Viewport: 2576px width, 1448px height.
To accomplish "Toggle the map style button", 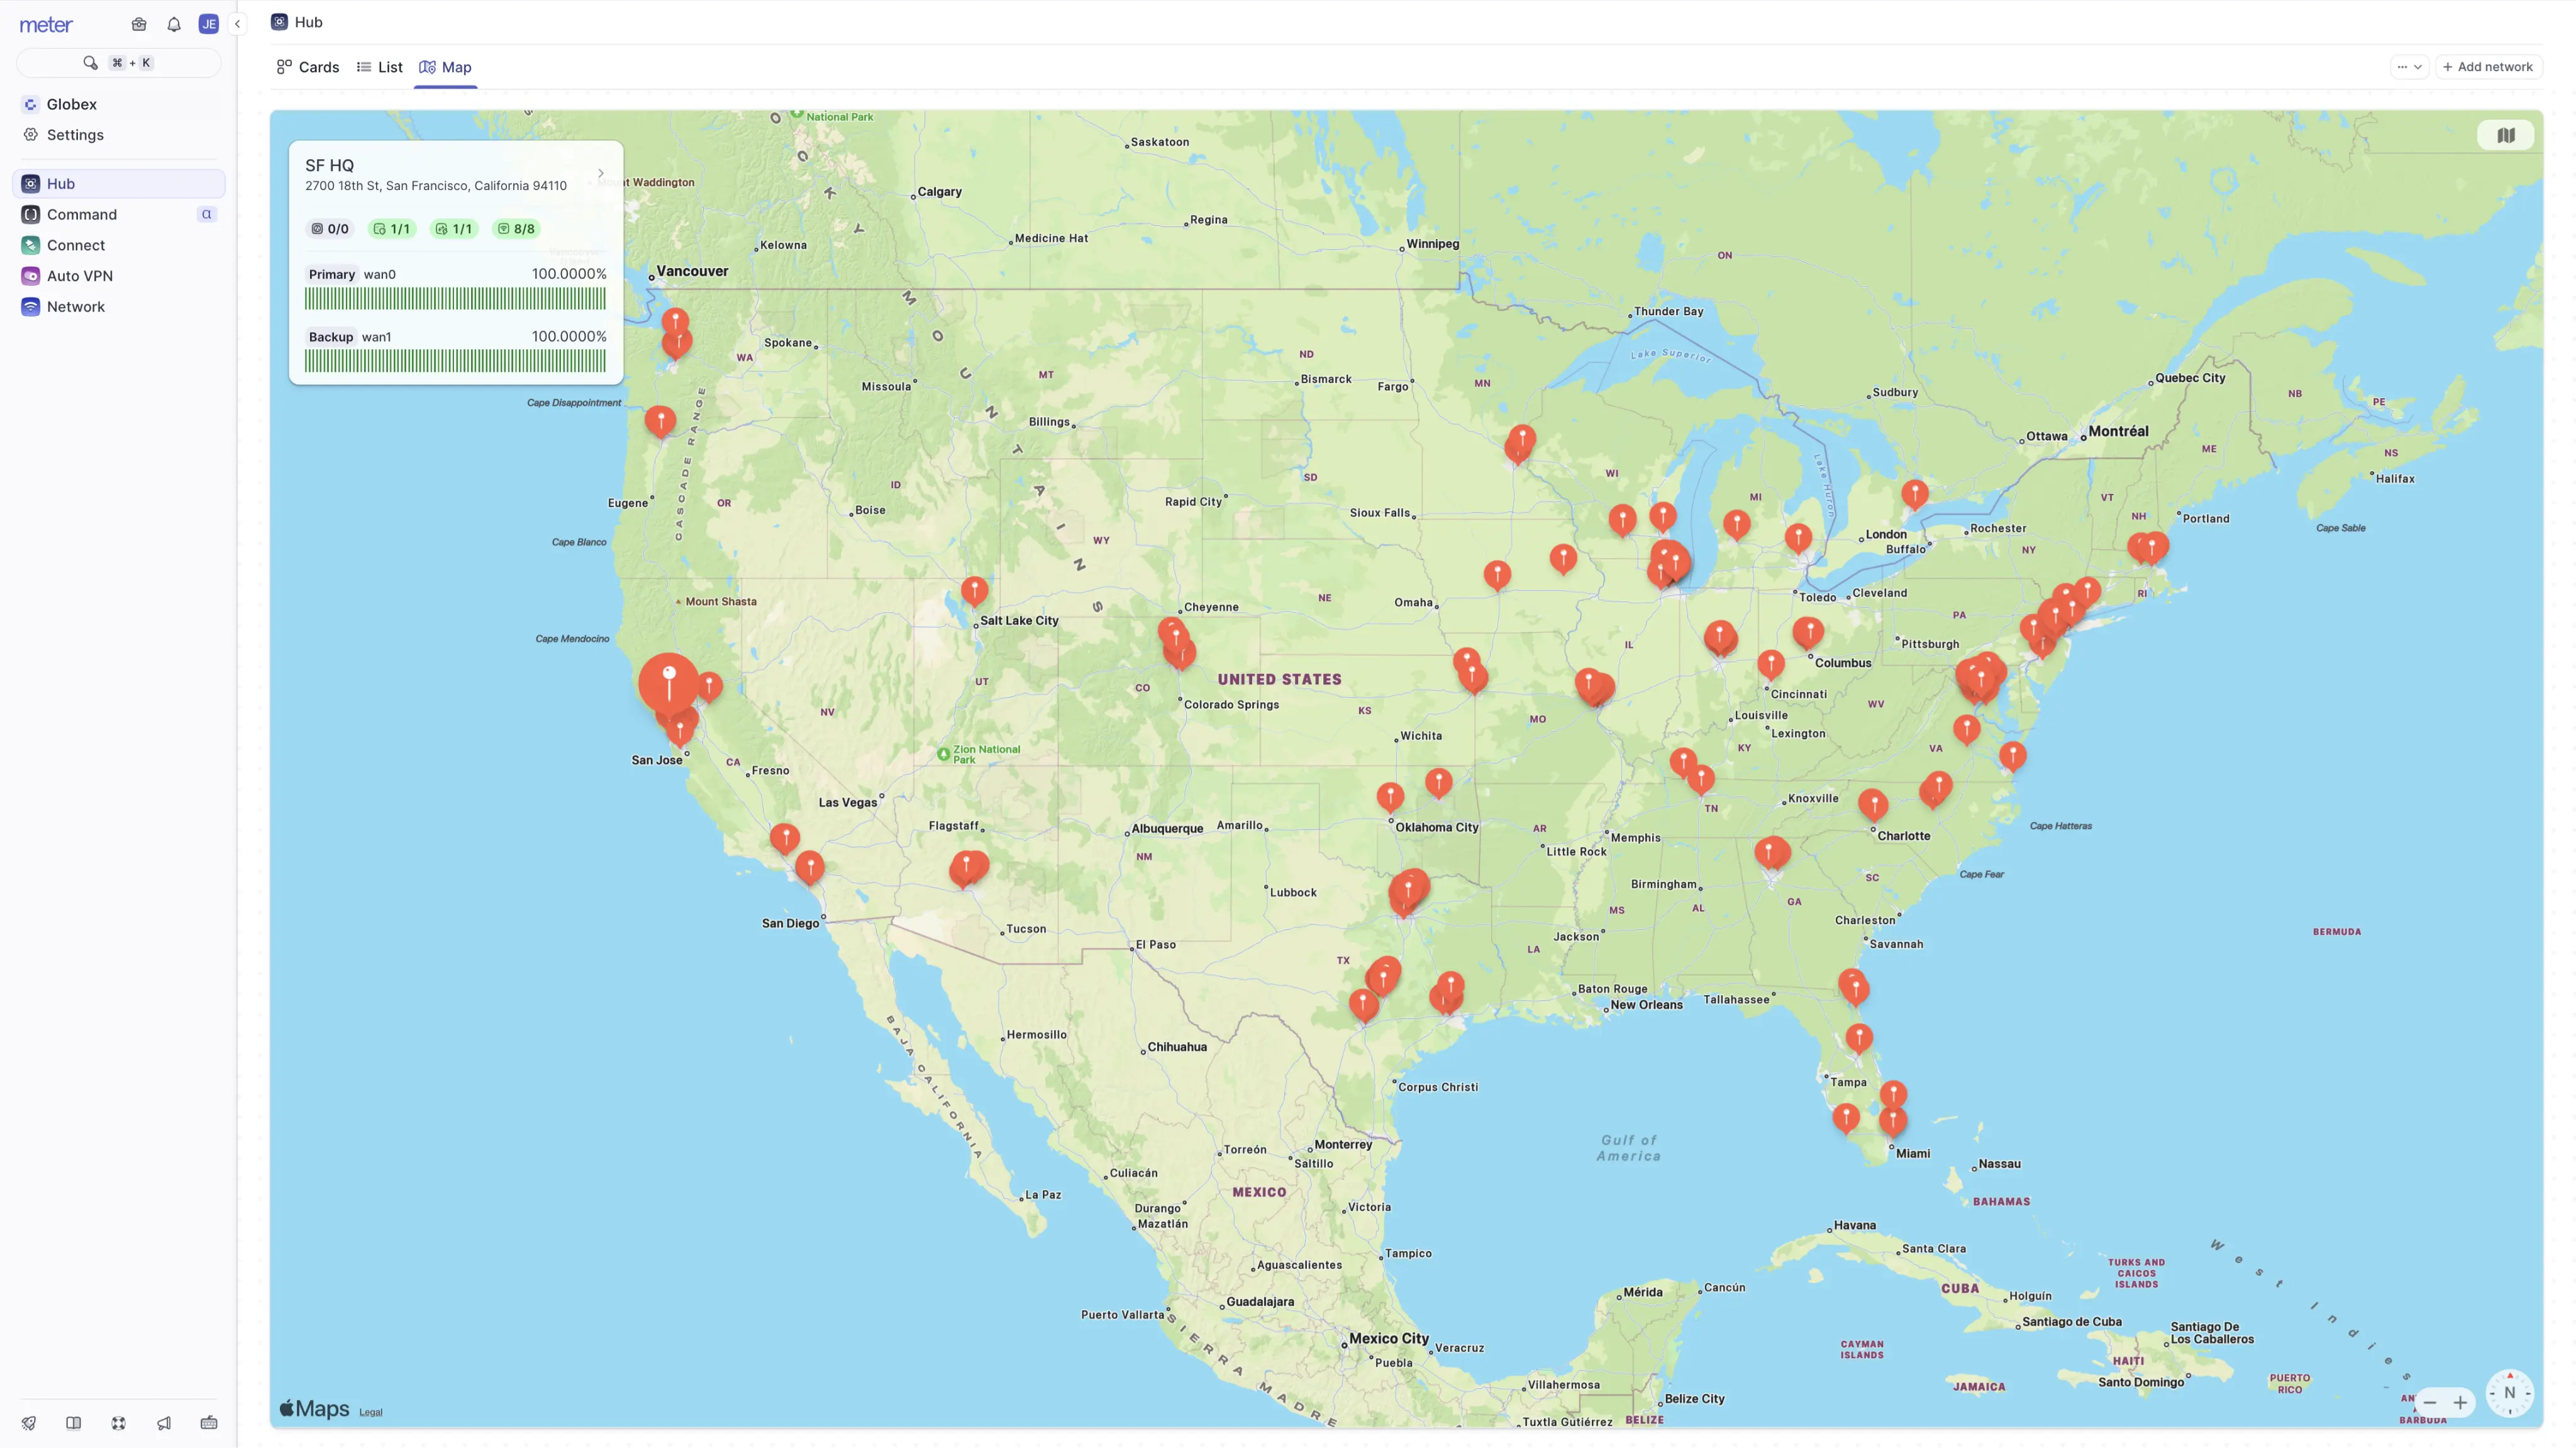I will [2505, 135].
